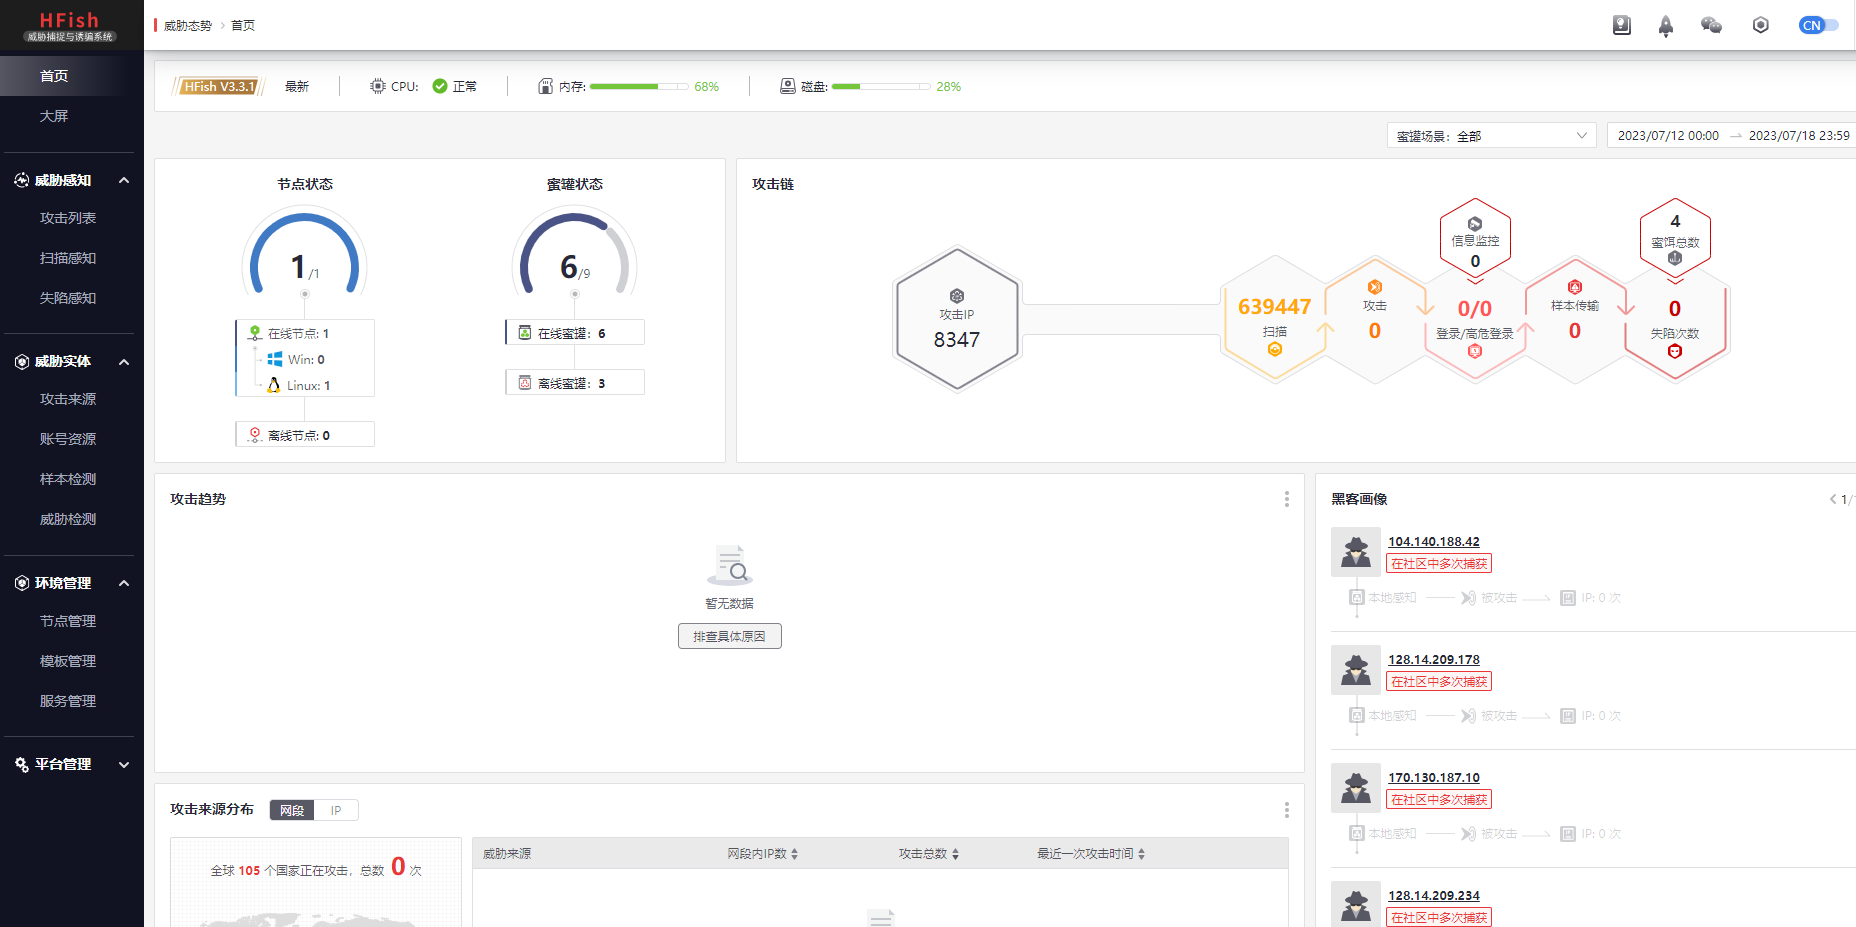Click the disk 磁盘 icon

(x=788, y=86)
